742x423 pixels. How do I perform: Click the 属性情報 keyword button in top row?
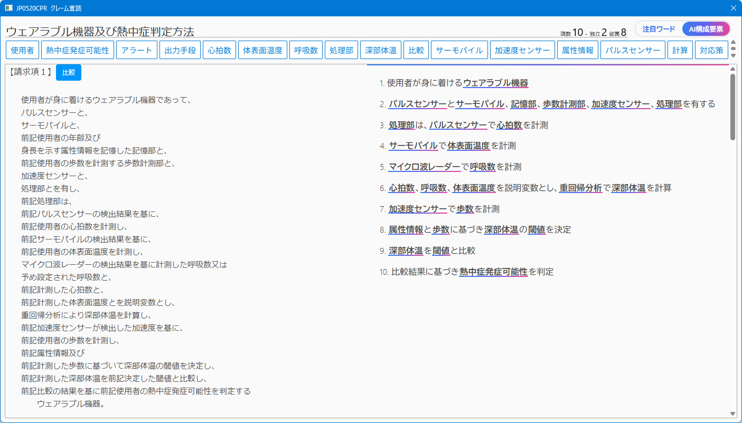click(x=578, y=50)
